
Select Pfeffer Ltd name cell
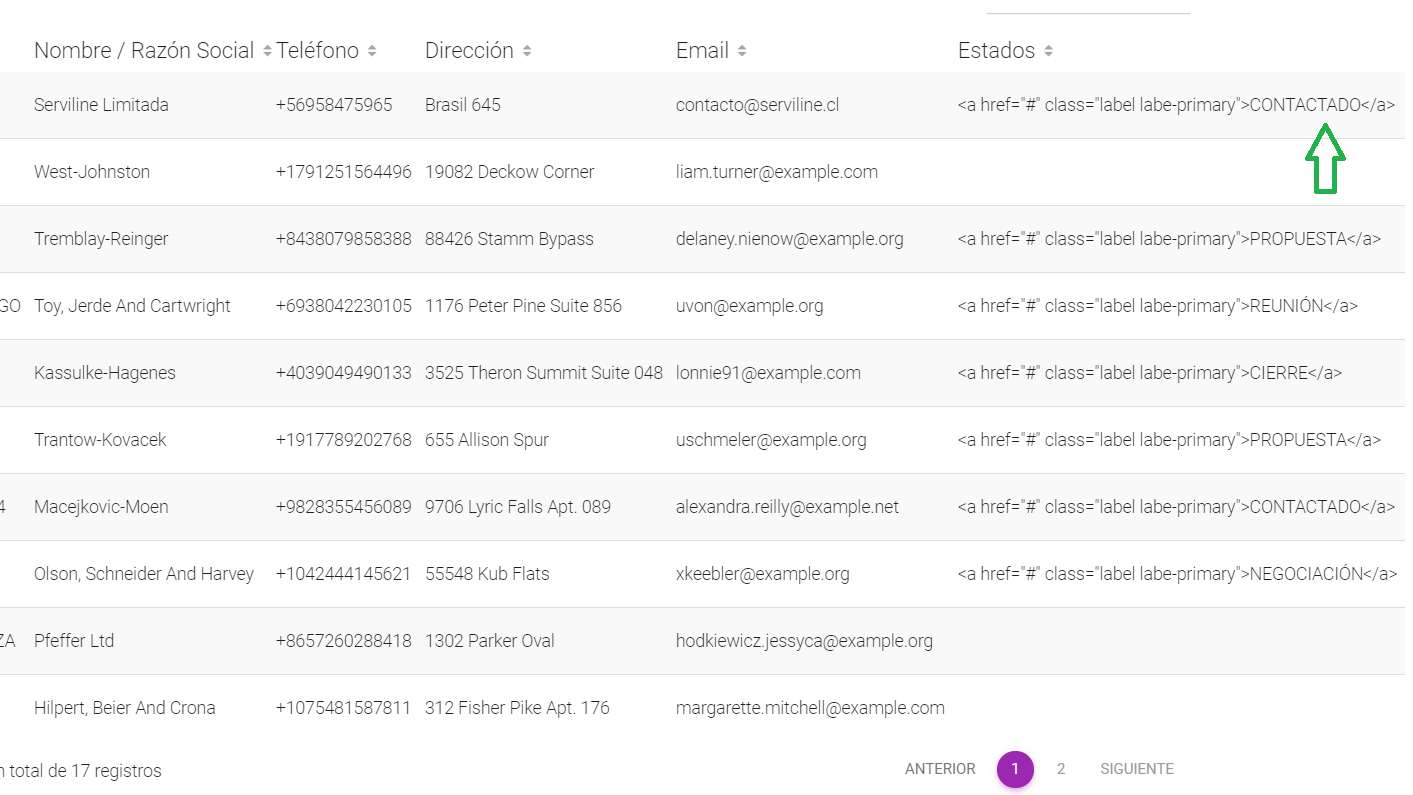[74, 641]
